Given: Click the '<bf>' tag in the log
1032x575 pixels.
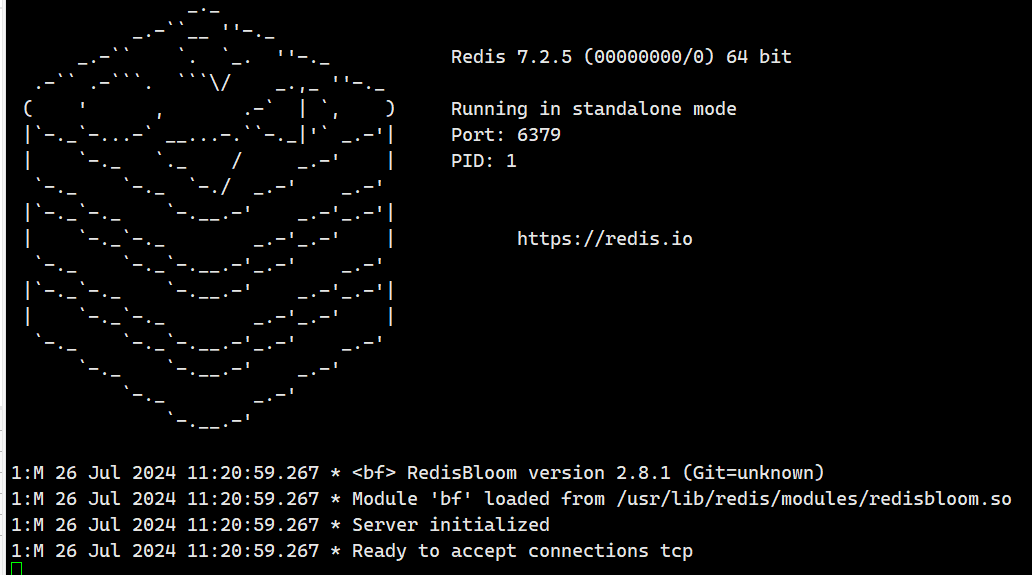Looking at the screenshot, I should click(374, 473).
